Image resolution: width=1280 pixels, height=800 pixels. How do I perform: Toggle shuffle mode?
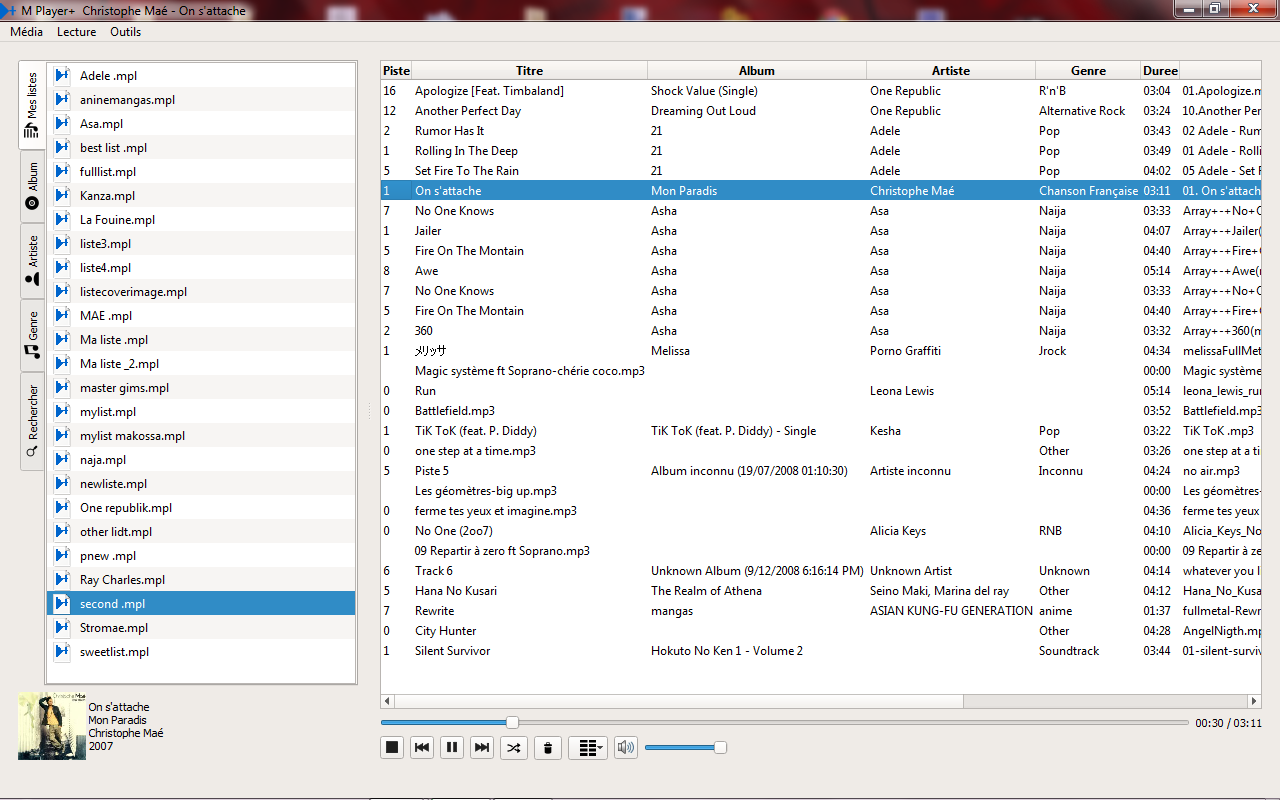click(x=514, y=747)
